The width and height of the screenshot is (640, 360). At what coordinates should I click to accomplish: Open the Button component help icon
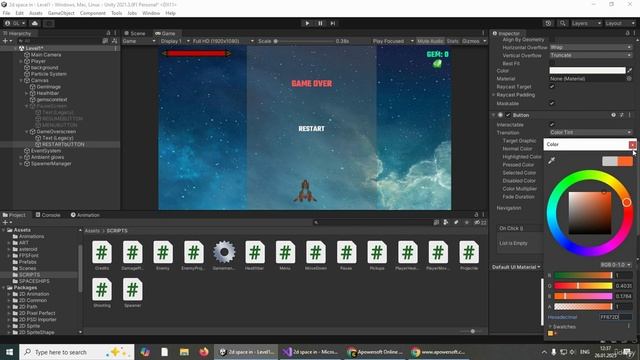613,115
